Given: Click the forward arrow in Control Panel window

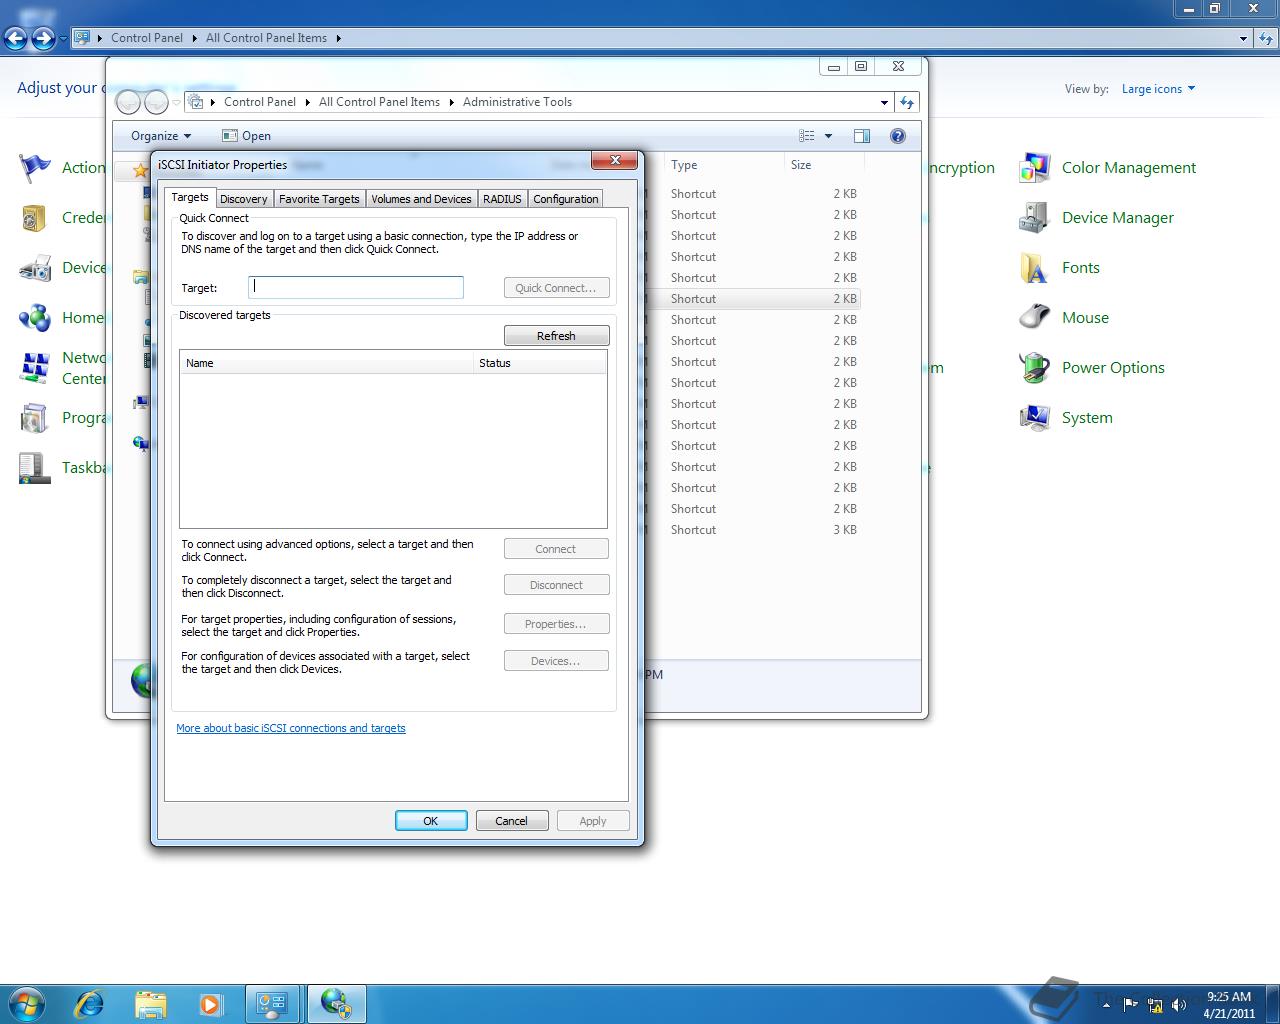Looking at the screenshot, I should [x=43, y=38].
